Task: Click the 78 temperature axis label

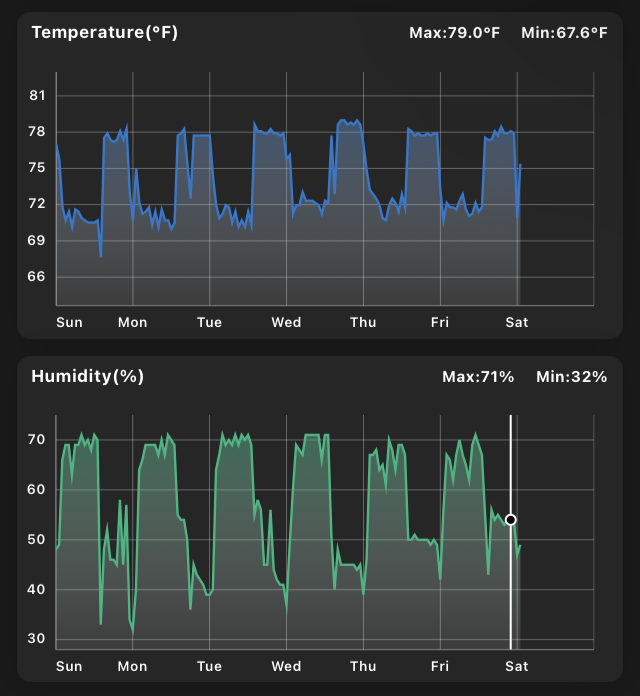Action: pos(37,132)
